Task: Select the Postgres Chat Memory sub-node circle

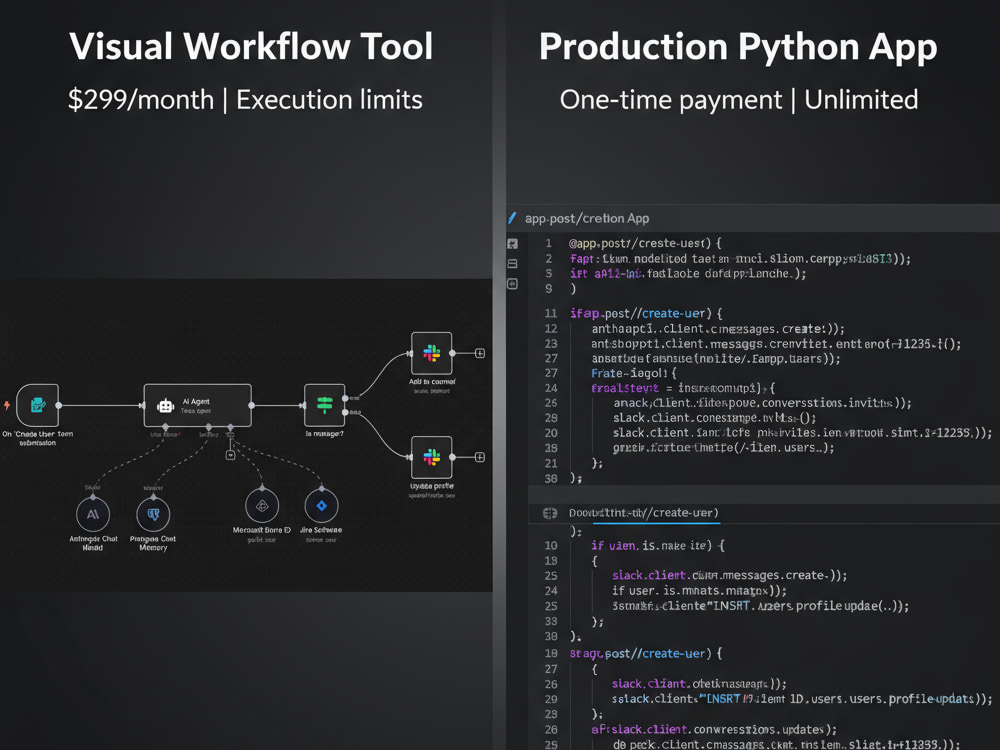Action: 153,514
